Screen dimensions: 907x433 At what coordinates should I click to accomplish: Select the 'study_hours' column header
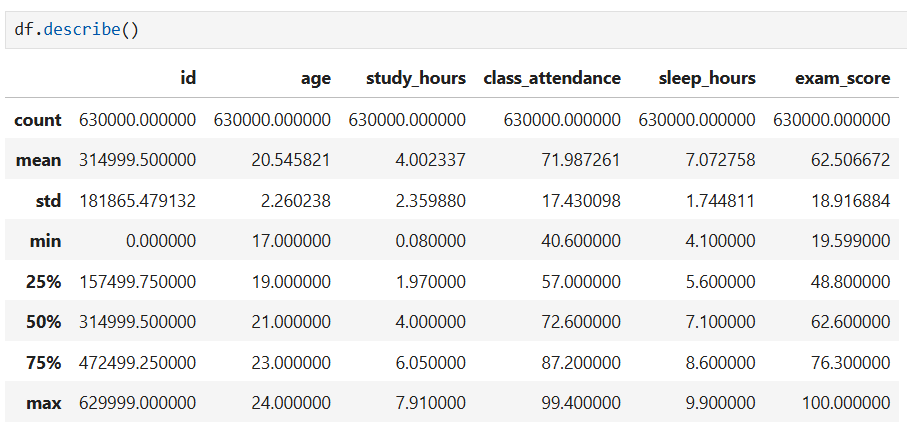(x=416, y=78)
